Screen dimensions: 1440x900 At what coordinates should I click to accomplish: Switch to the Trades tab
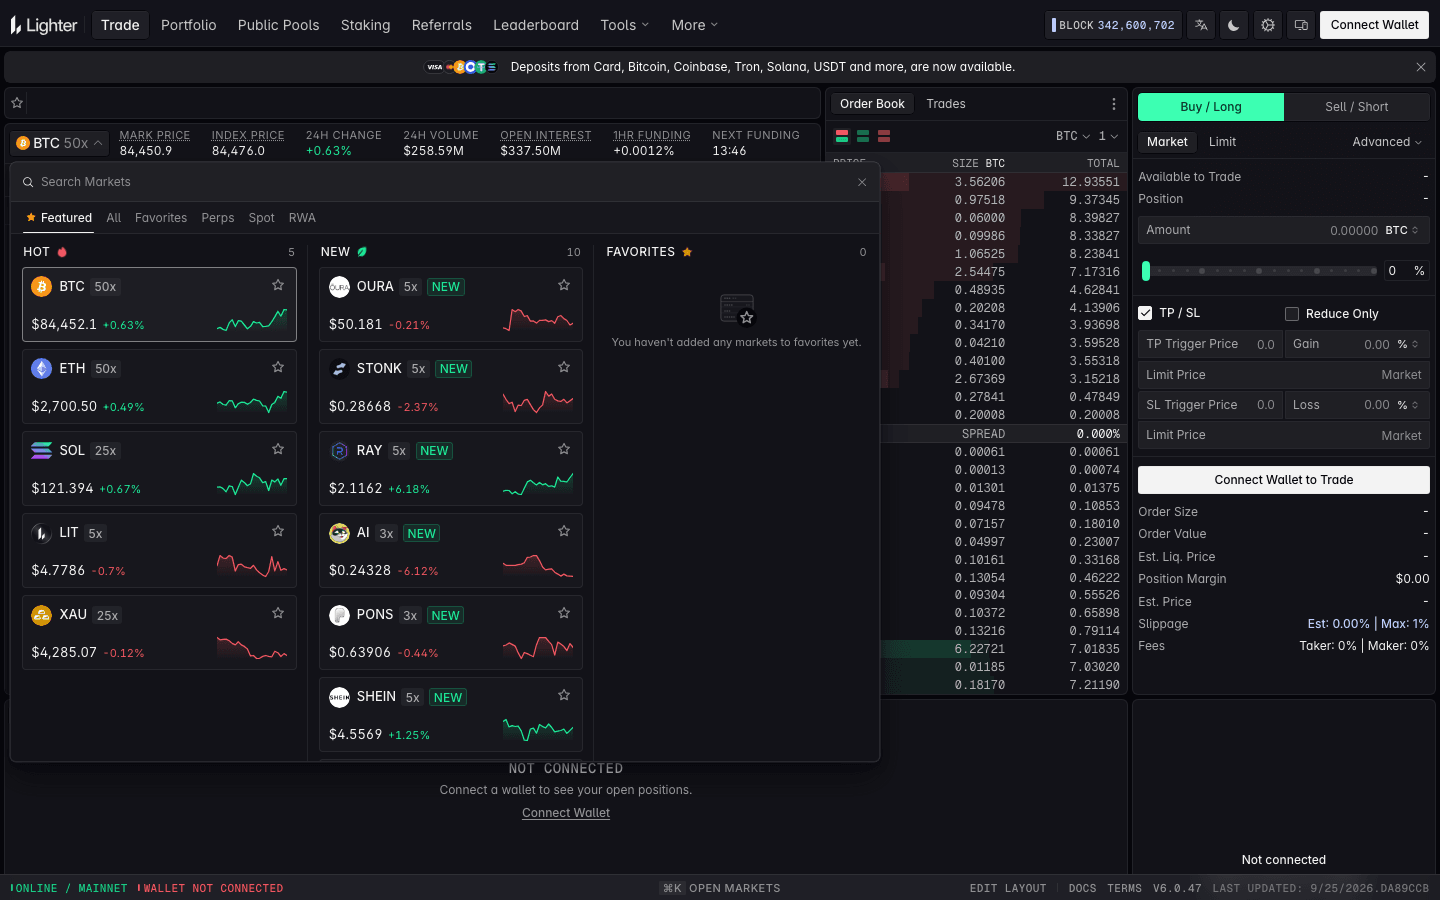tap(946, 104)
